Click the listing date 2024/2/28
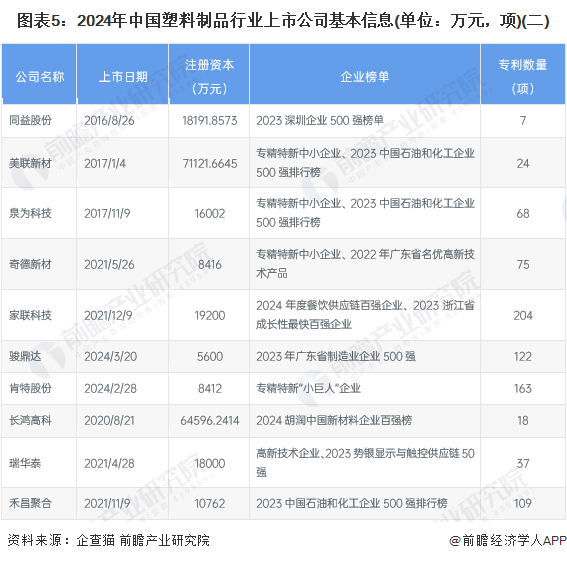Viewport: 567px width, 561px height. coord(111,388)
